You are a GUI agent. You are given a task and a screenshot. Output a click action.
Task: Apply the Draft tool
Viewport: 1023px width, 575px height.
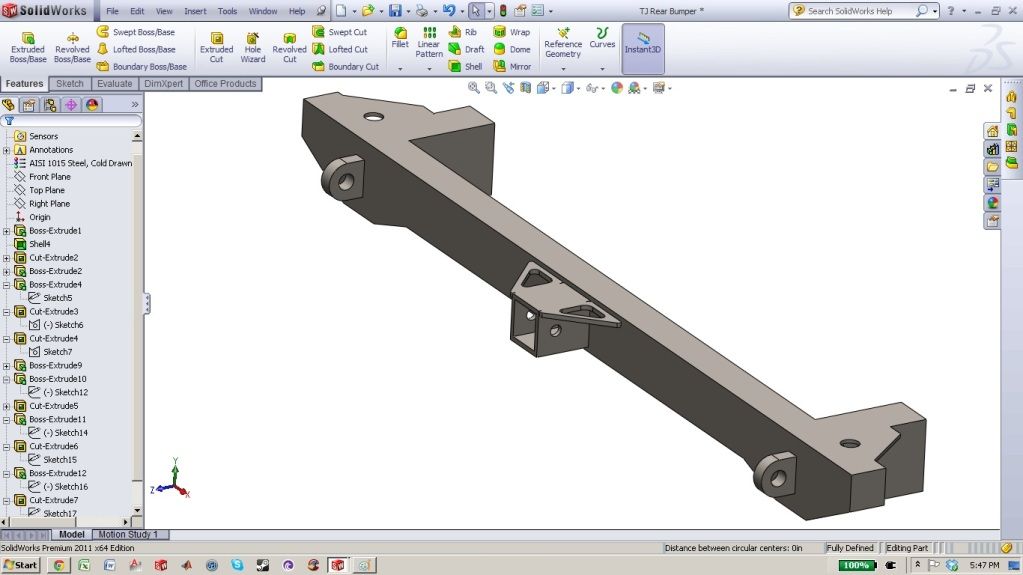coord(466,49)
